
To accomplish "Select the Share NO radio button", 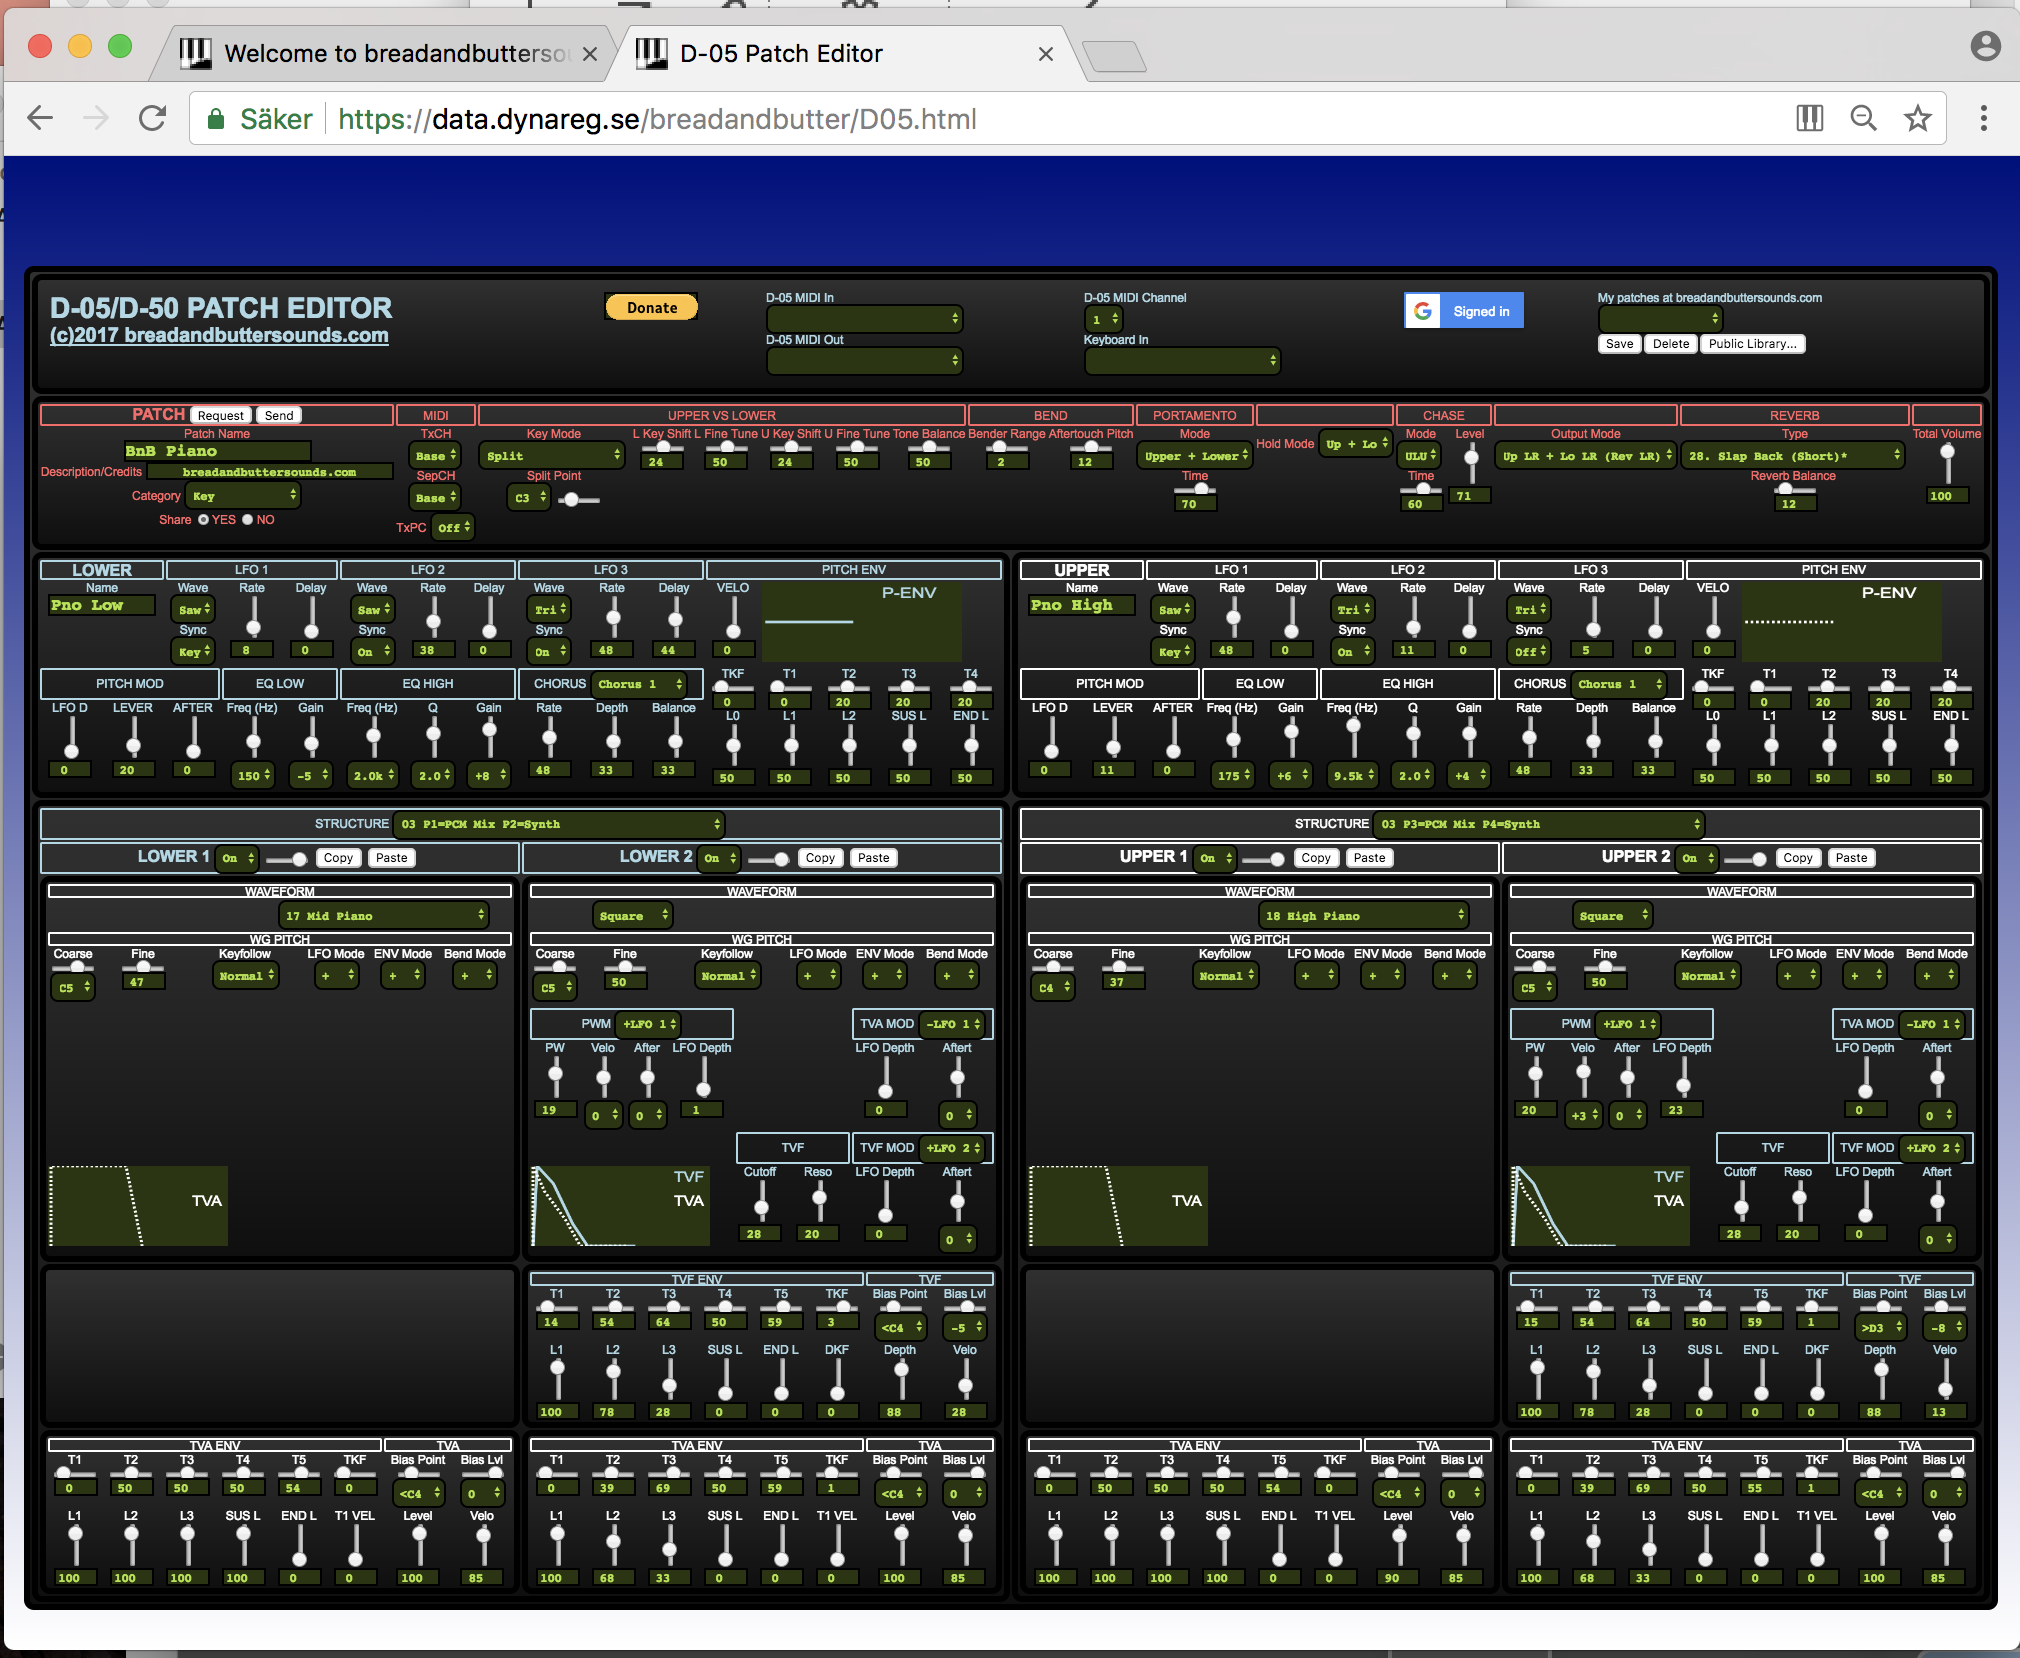I will (x=248, y=520).
